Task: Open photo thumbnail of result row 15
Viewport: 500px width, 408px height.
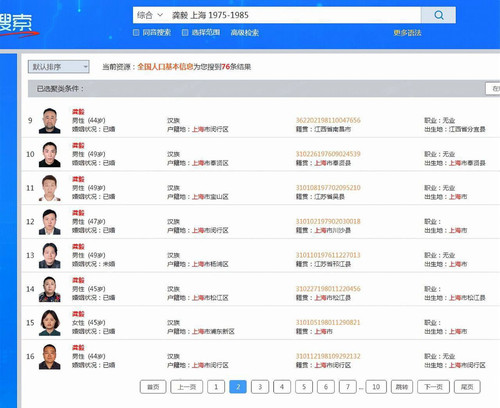Action: (50, 323)
